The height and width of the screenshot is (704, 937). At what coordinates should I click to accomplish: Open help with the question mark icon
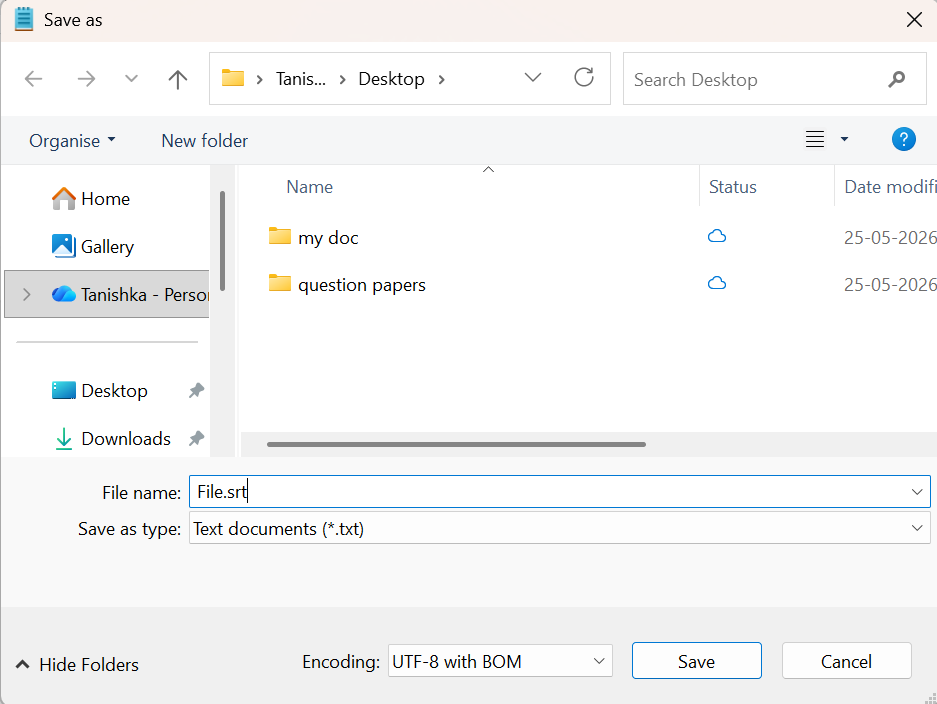coord(904,139)
